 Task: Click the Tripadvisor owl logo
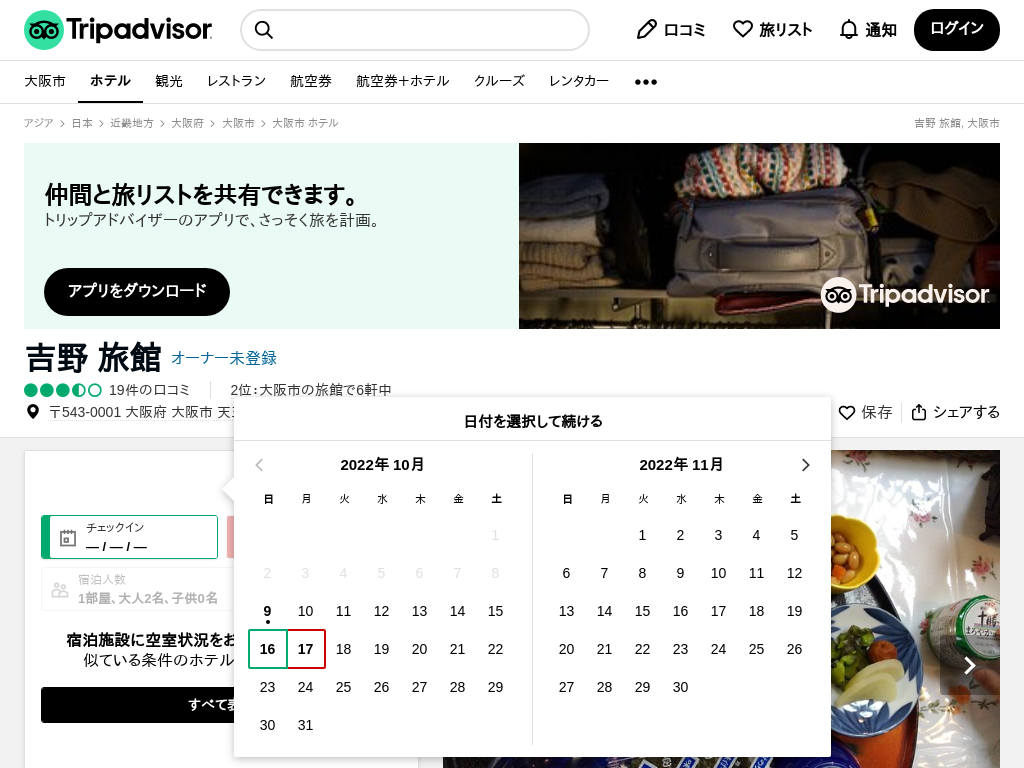(118, 30)
